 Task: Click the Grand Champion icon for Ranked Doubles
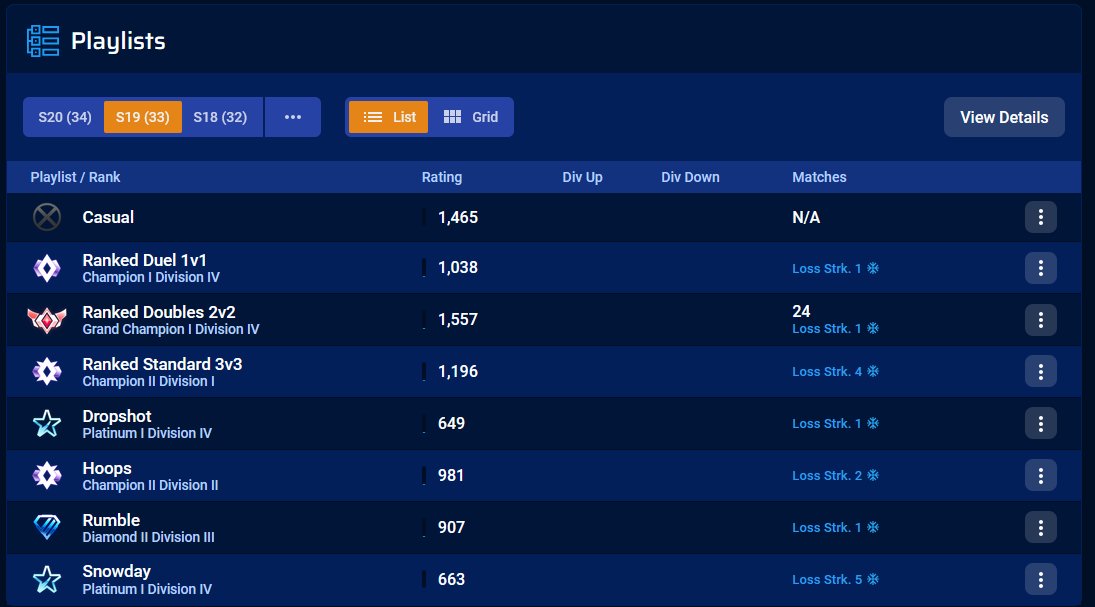[47, 320]
